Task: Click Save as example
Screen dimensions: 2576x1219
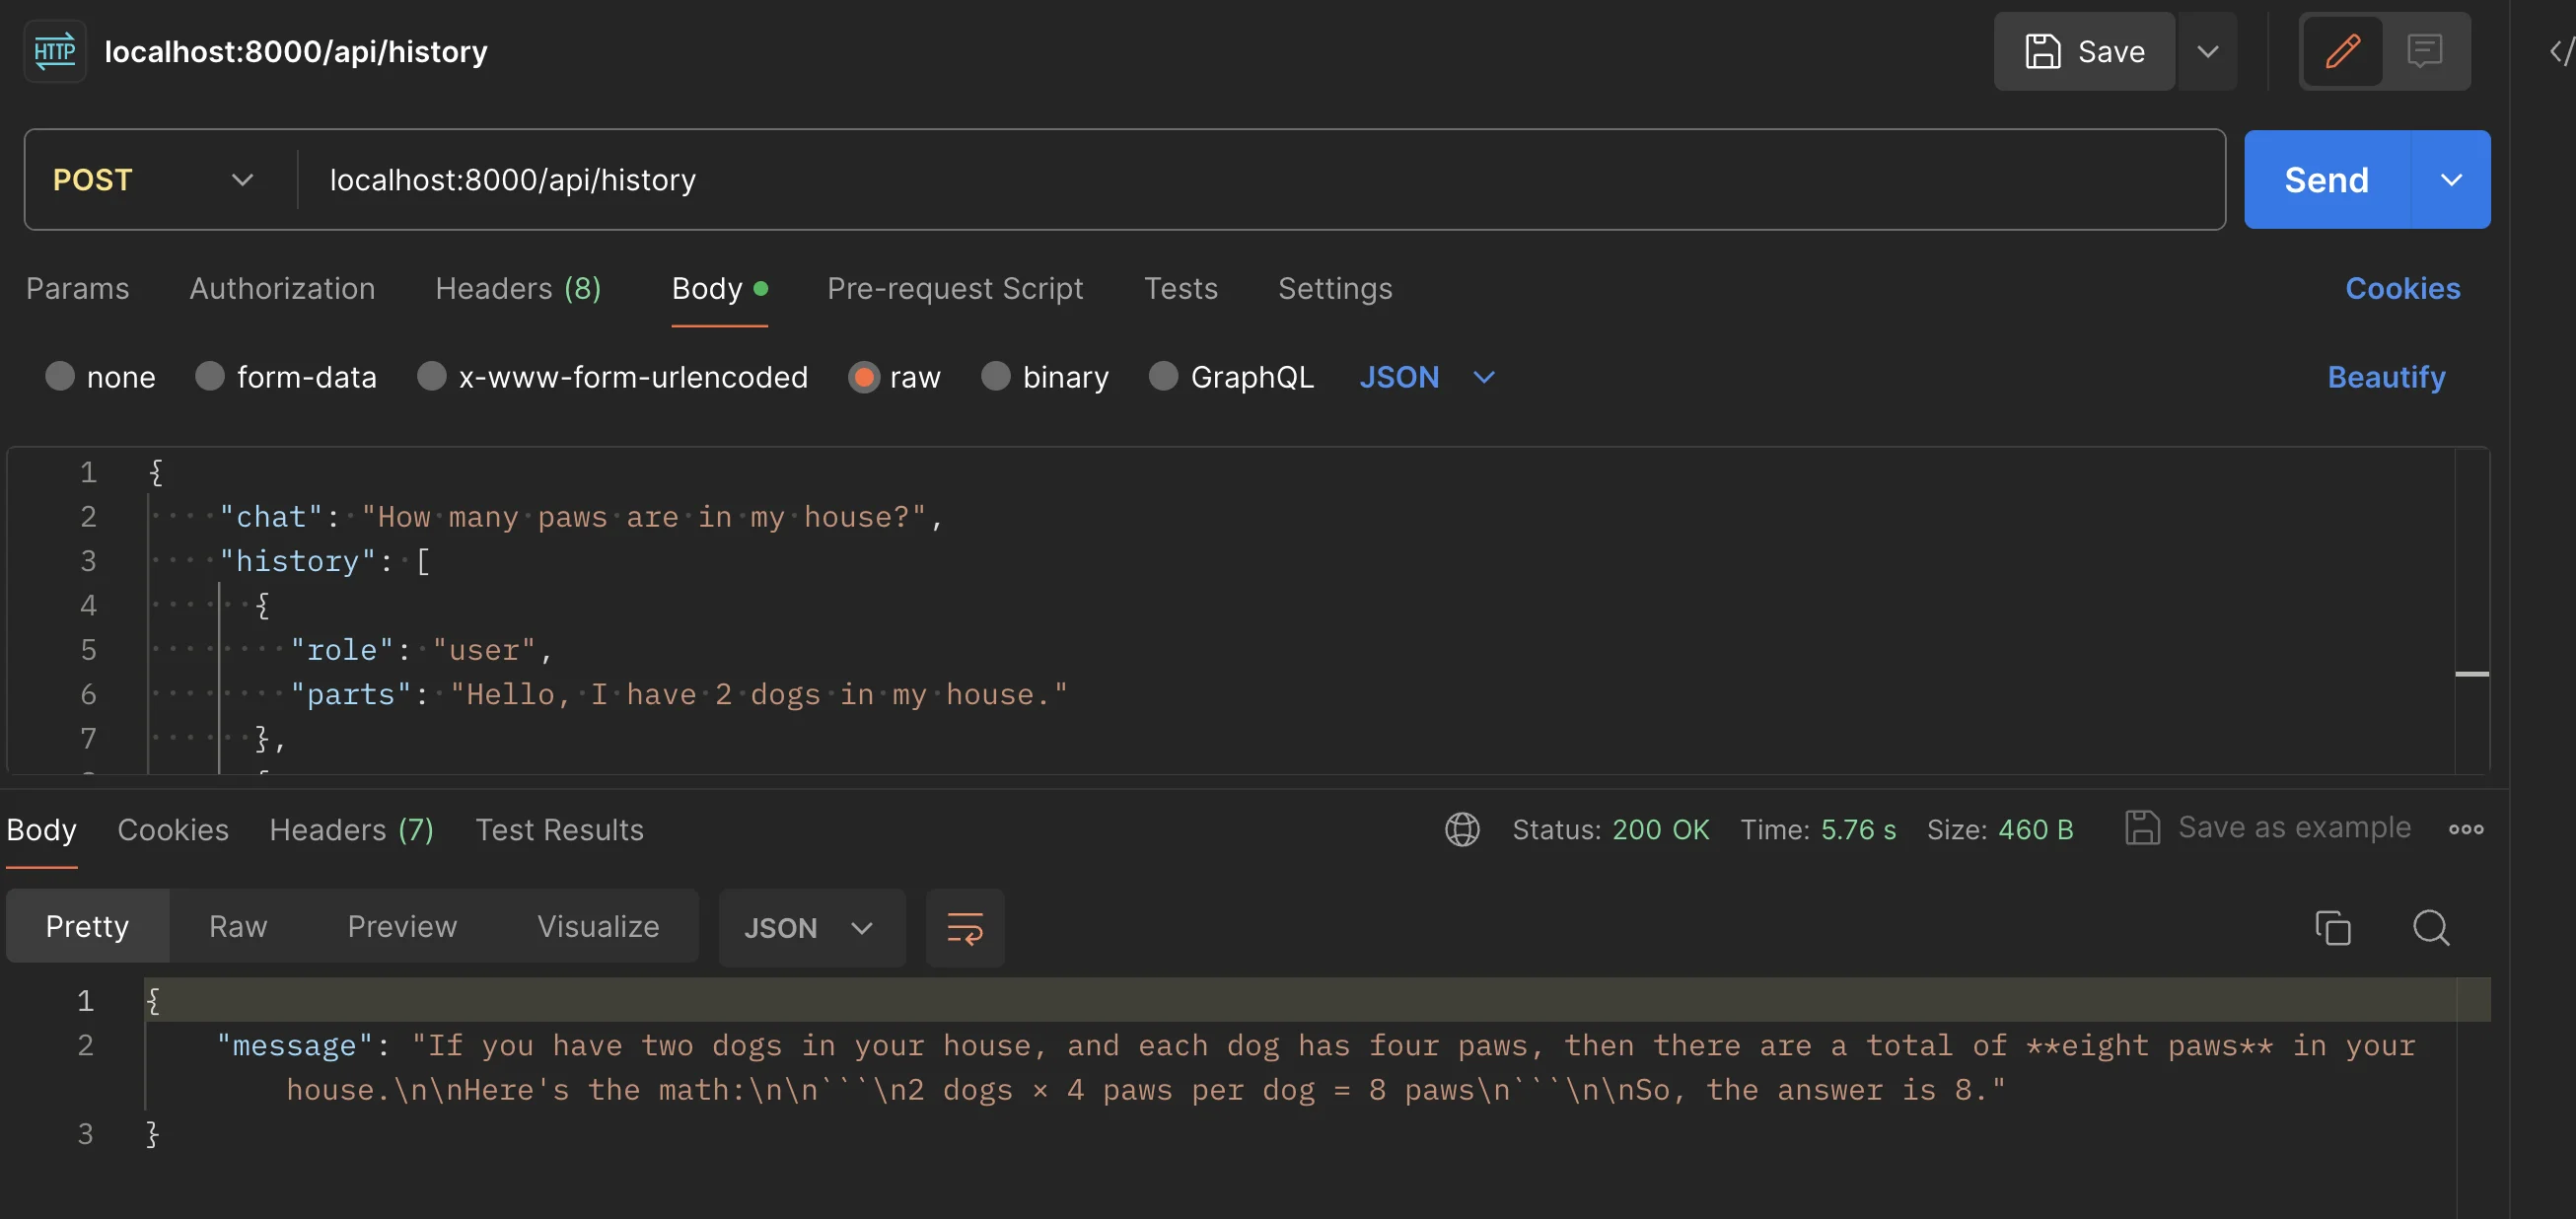Action: tap(2267, 828)
